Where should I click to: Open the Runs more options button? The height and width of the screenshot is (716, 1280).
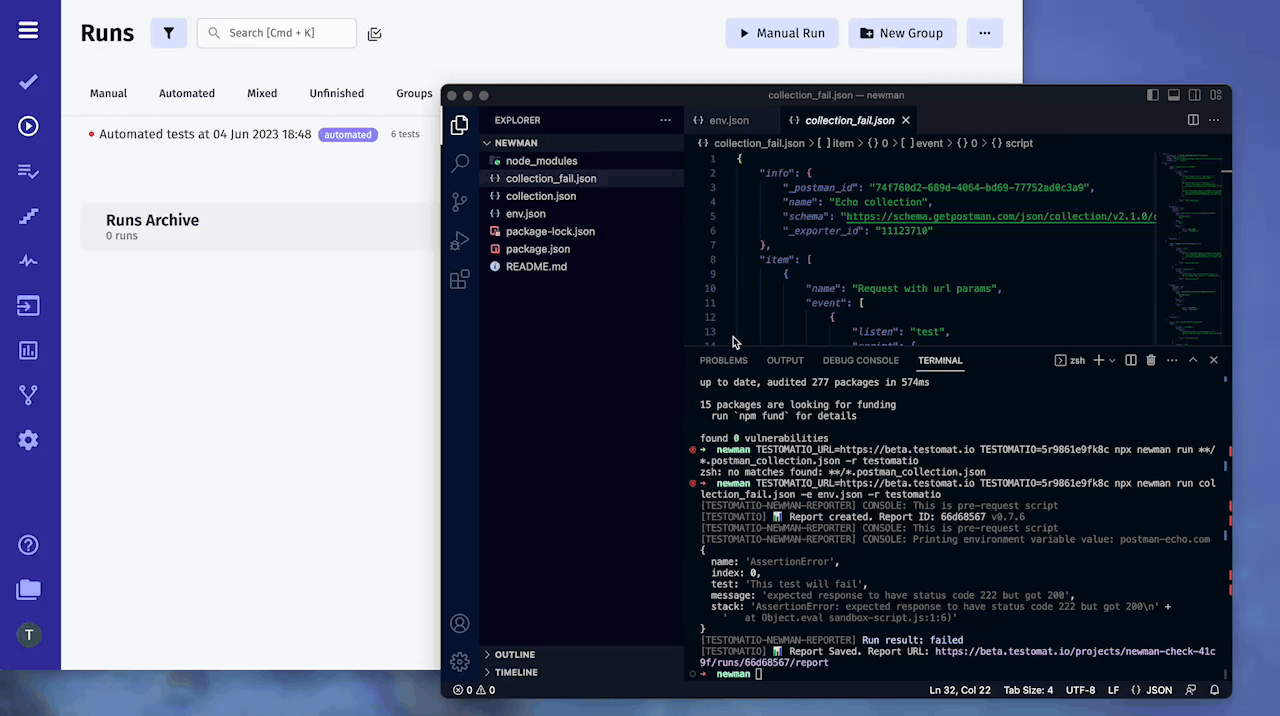[x=985, y=33]
